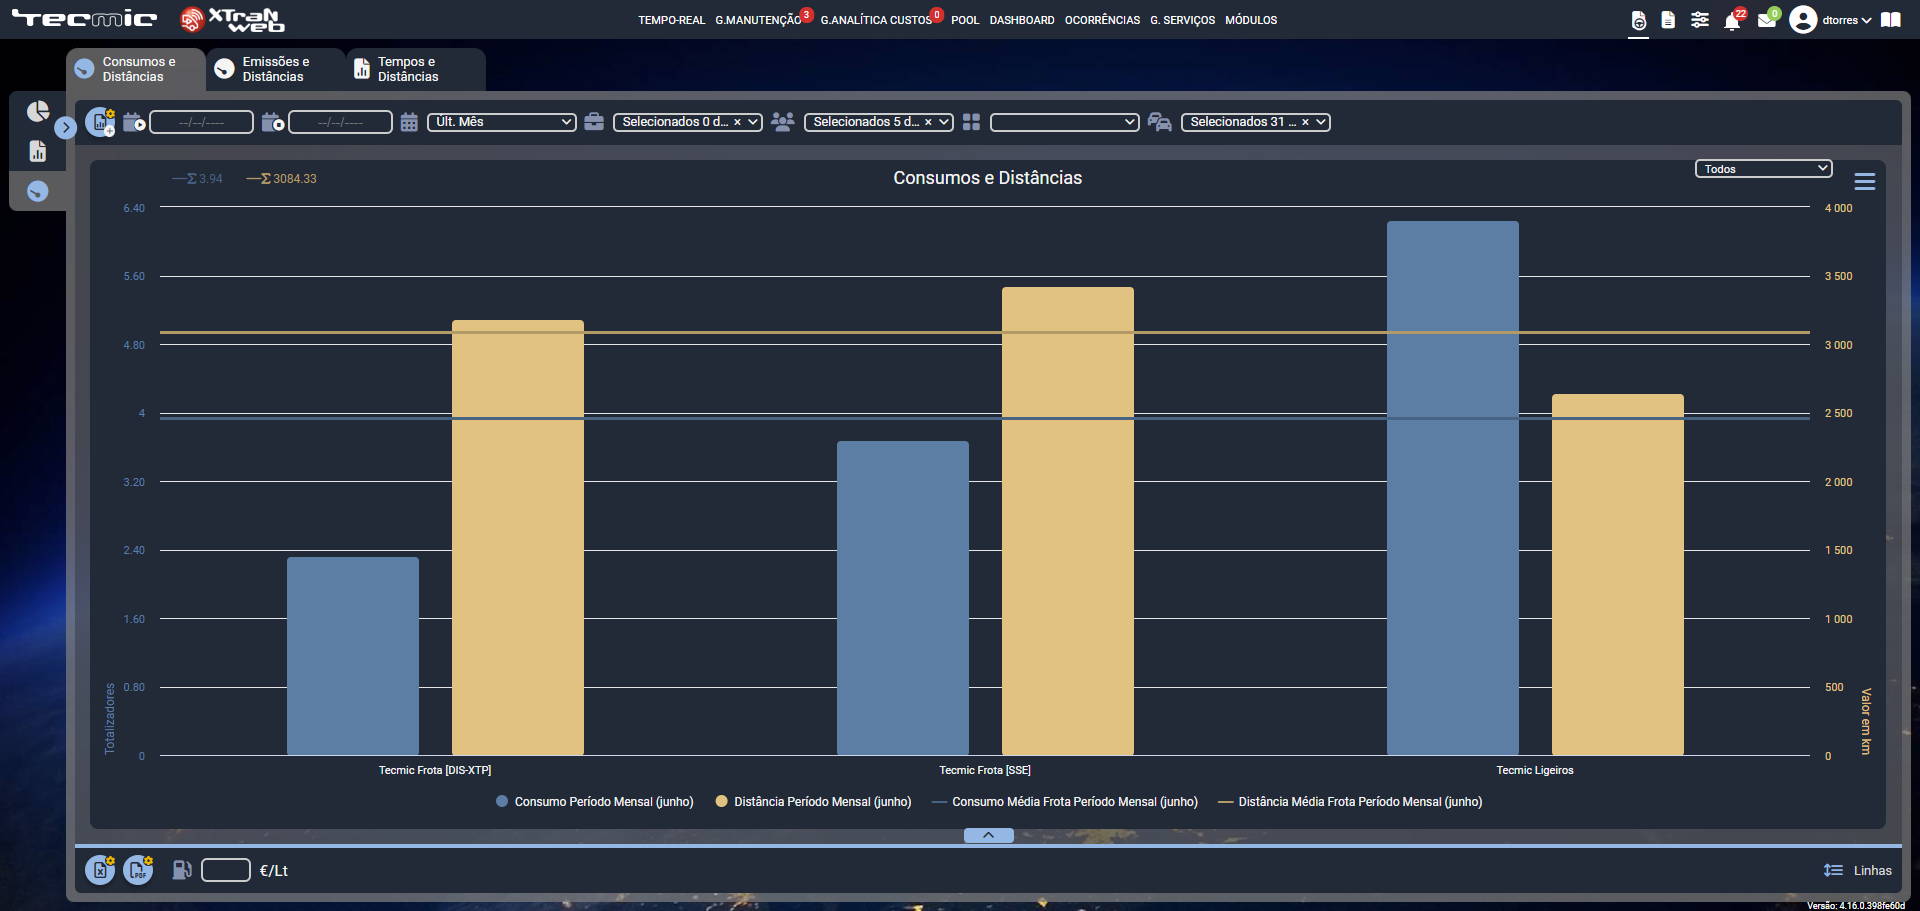Click the end date input field
Image resolution: width=1920 pixels, height=911 pixels.
(x=340, y=122)
